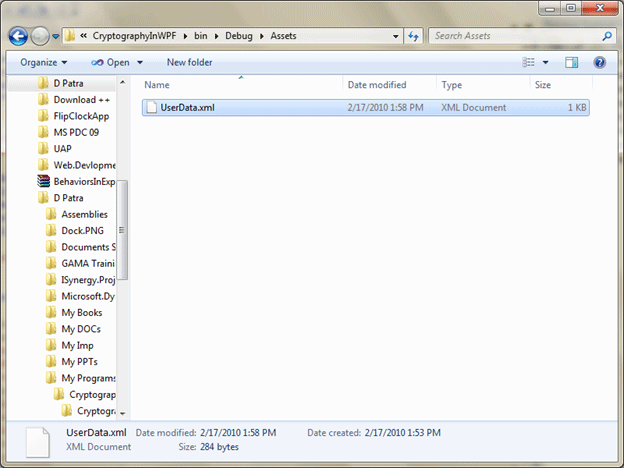Maximize the Explorer window
Viewport: 624px width, 468px height.
(571, 8)
